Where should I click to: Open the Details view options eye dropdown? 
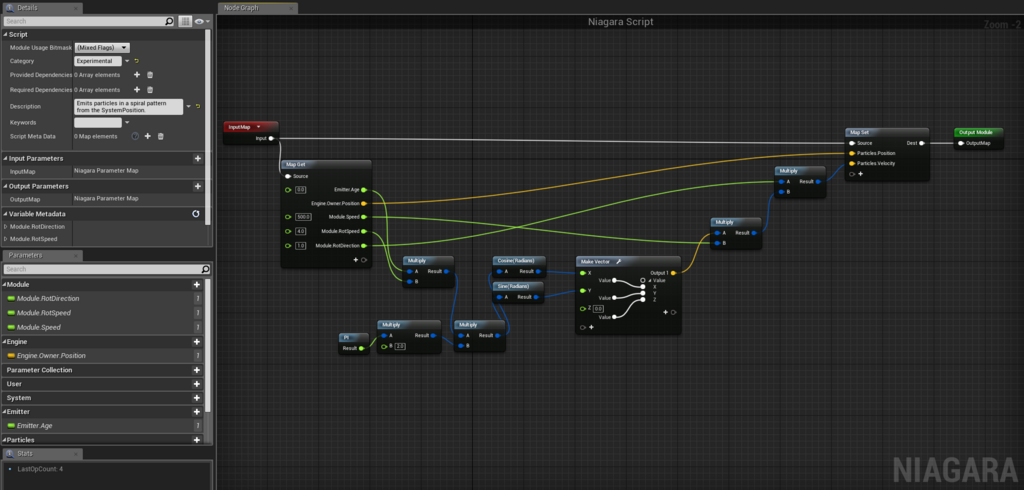pos(202,22)
